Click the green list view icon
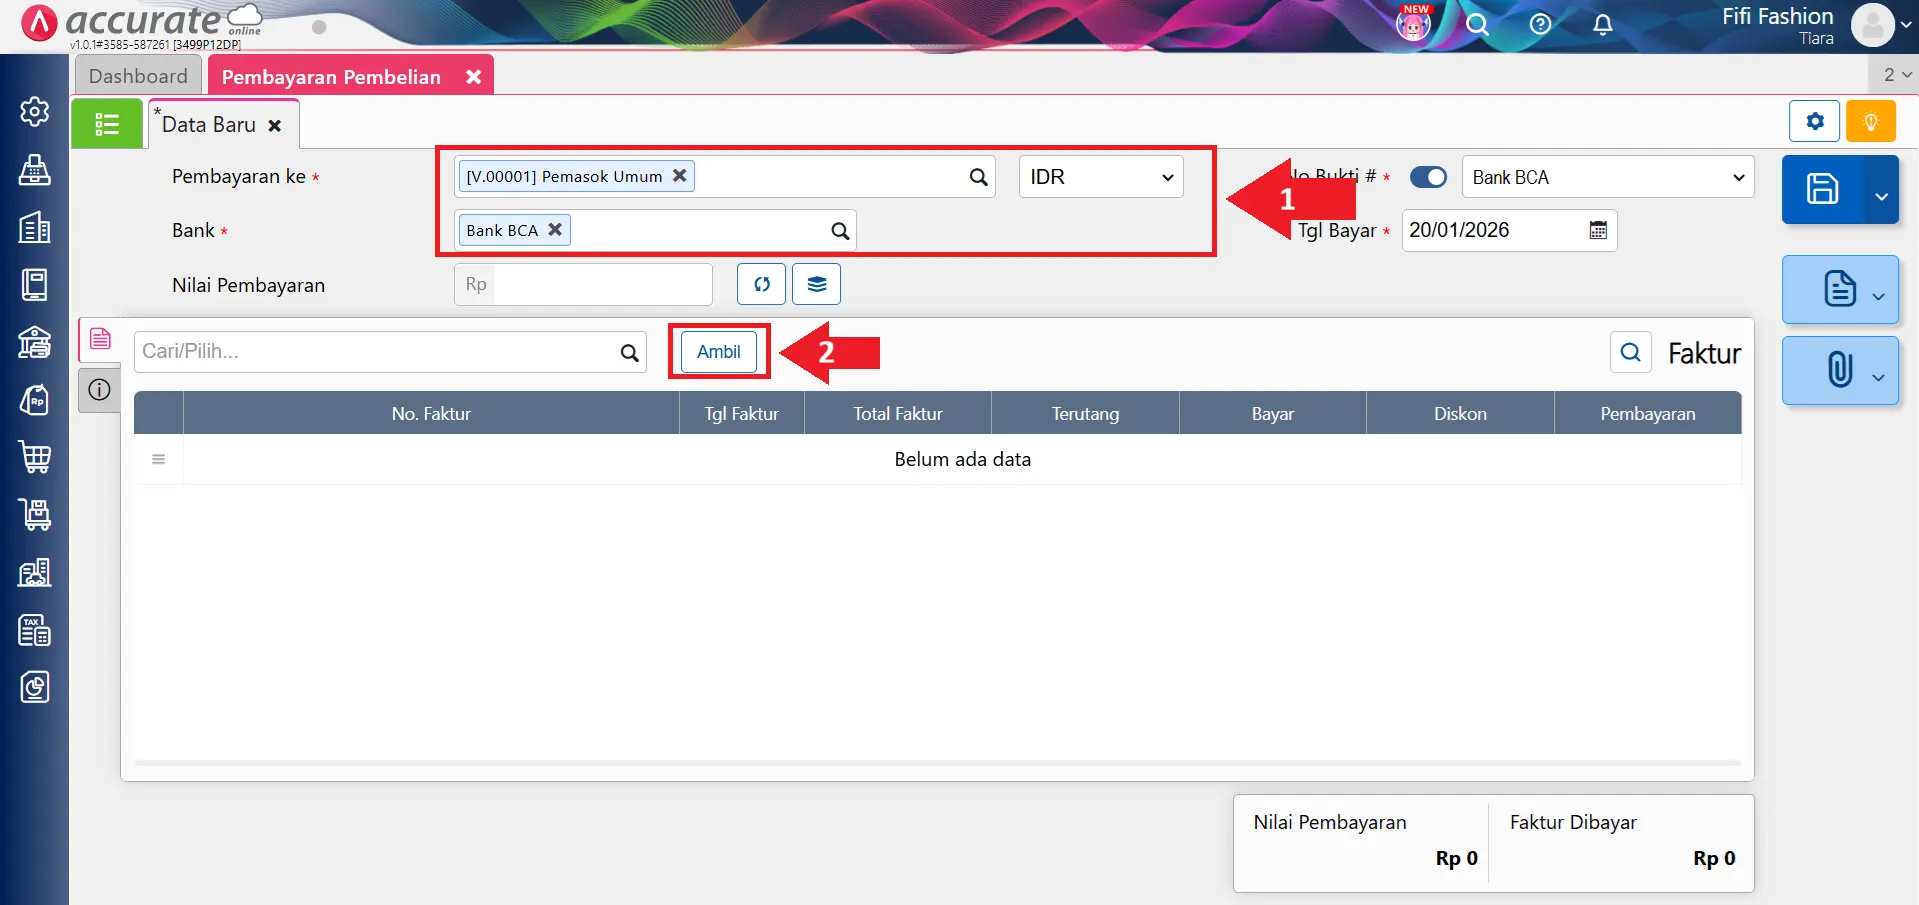 [107, 125]
